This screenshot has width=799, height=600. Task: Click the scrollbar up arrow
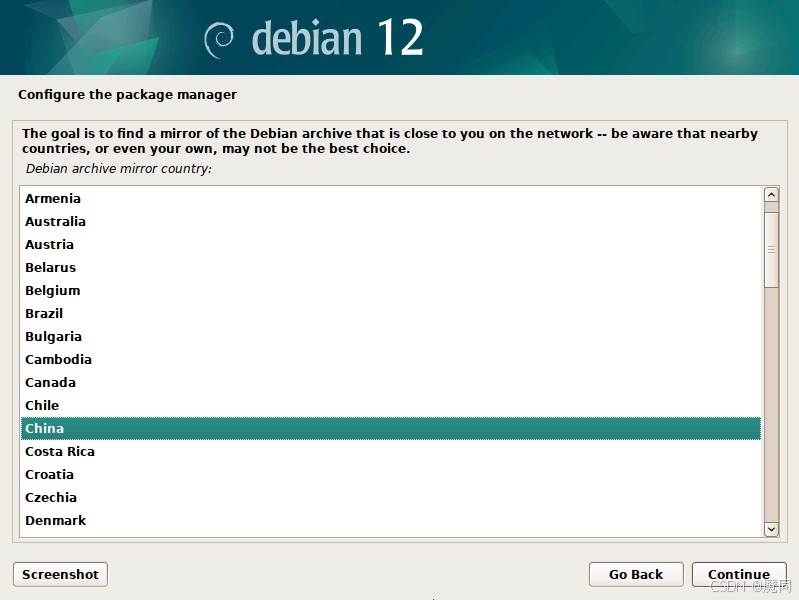click(x=771, y=195)
